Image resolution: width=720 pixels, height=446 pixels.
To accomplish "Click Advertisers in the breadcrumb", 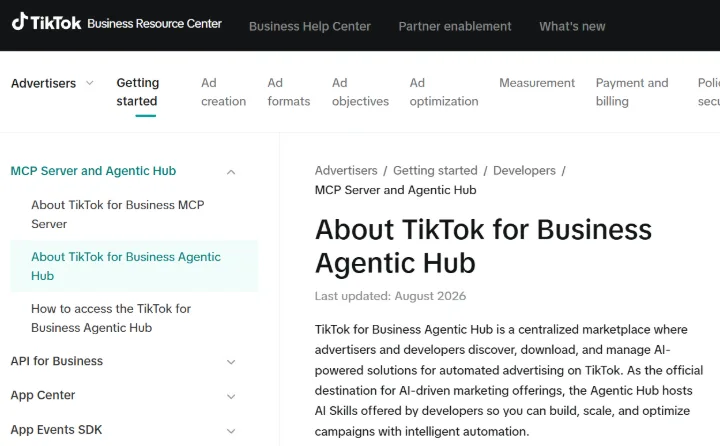I will tap(346, 170).
